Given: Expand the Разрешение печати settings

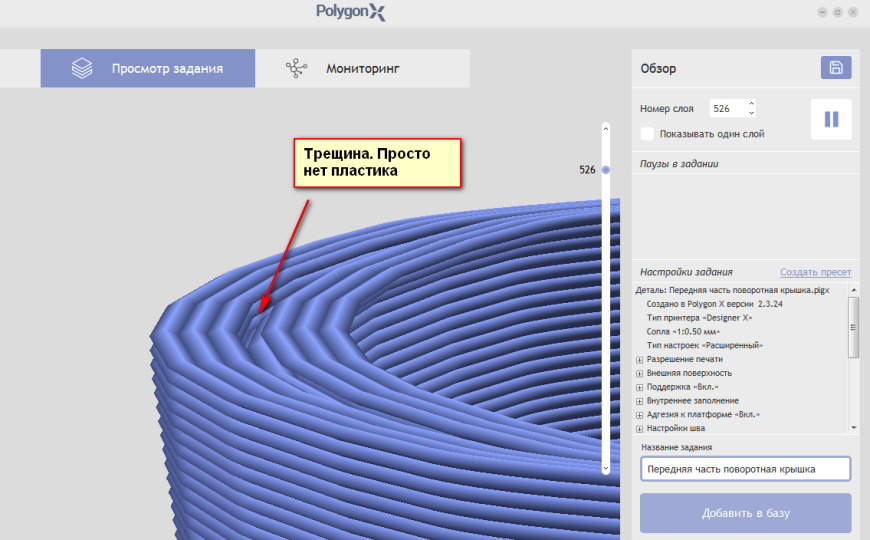Looking at the screenshot, I should click(x=639, y=360).
